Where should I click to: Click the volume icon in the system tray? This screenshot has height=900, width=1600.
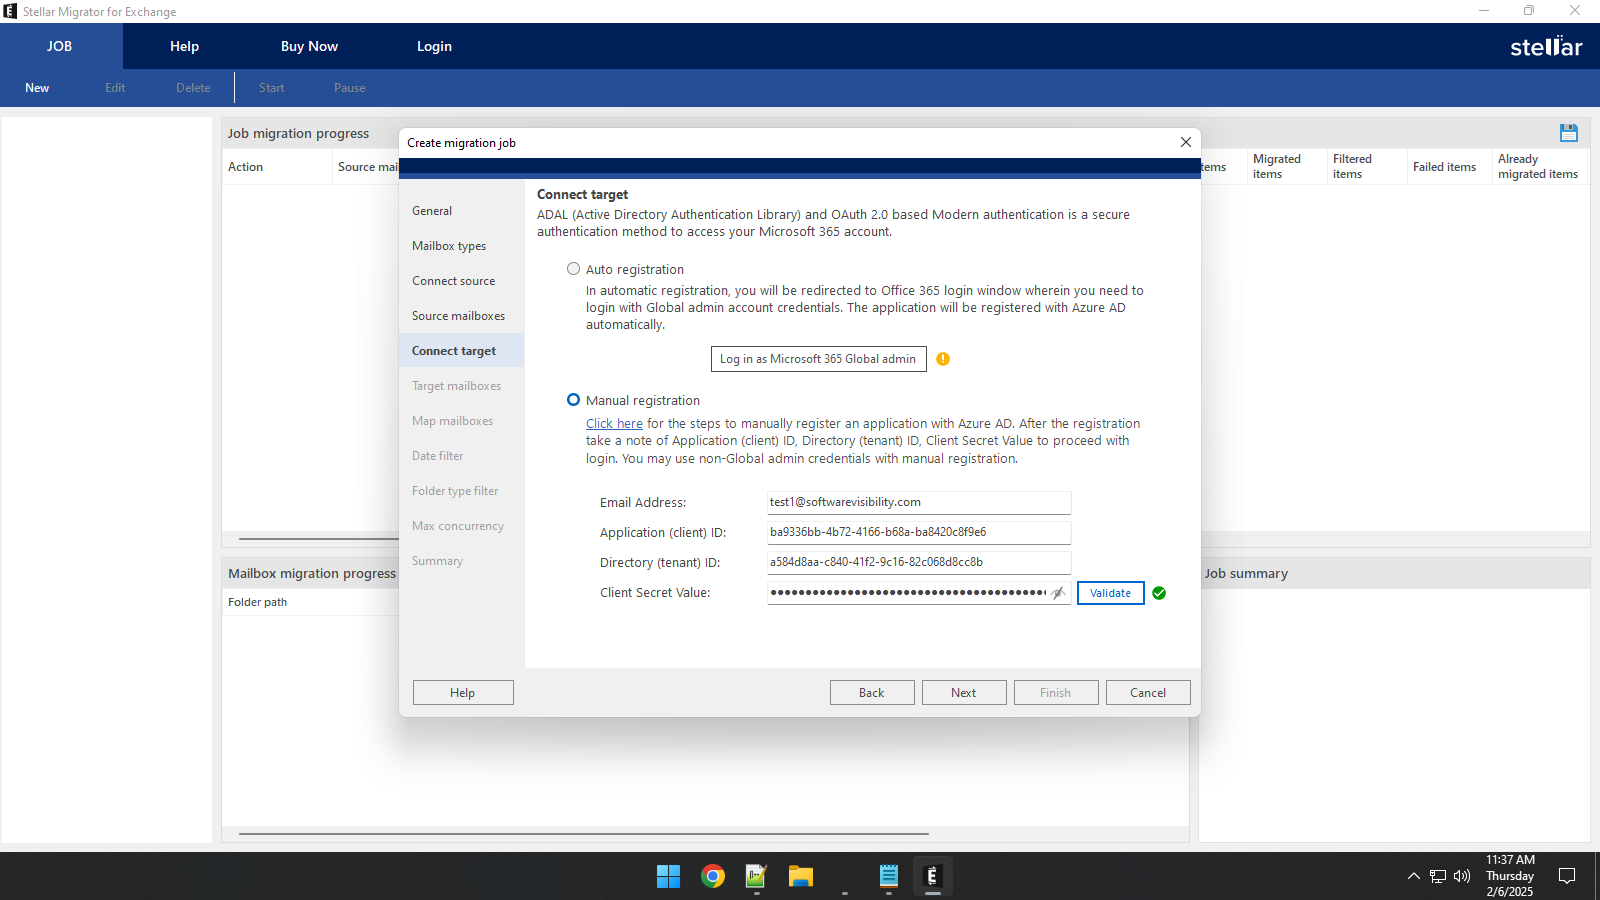click(x=1462, y=876)
